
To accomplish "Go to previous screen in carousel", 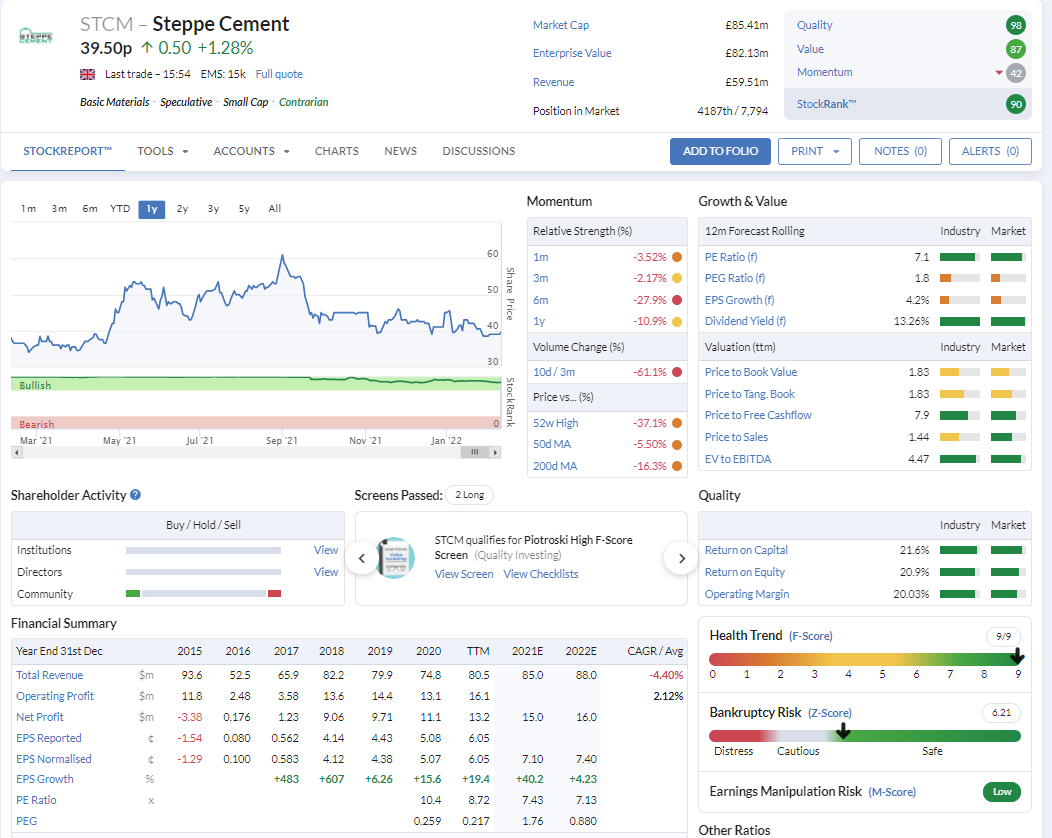I will click(x=362, y=558).
